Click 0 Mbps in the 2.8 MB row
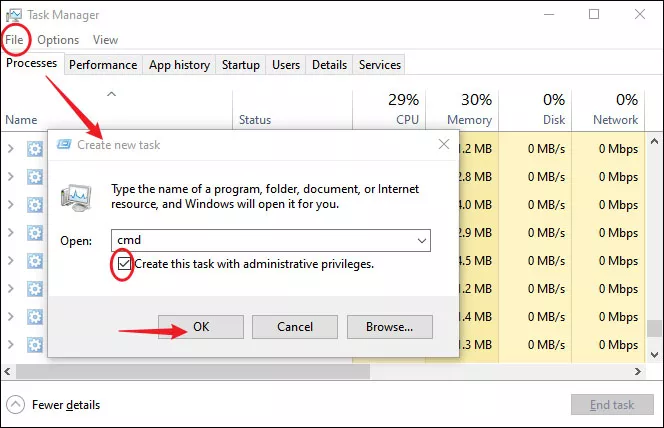664x428 pixels. tap(618, 177)
